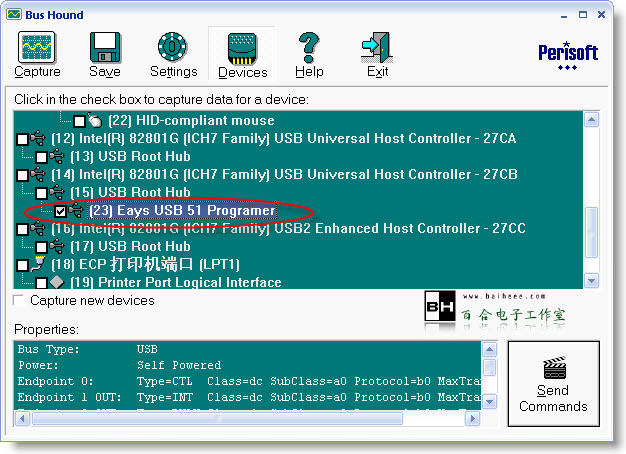The height and width of the screenshot is (454, 626).
Task: Check the [18] ECP LPT1 checkbox
Action: click(x=22, y=265)
